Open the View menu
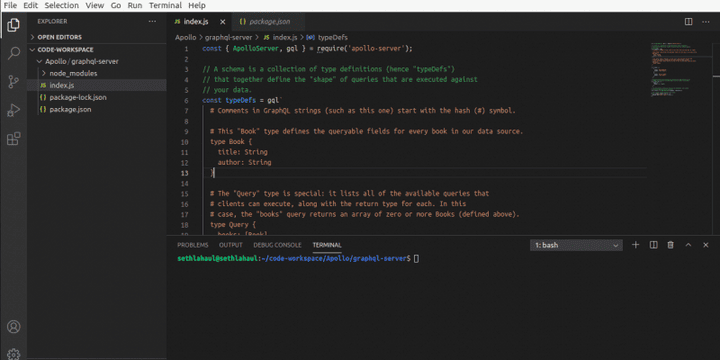The height and width of the screenshot is (360, 720). (x=95, y=6)
